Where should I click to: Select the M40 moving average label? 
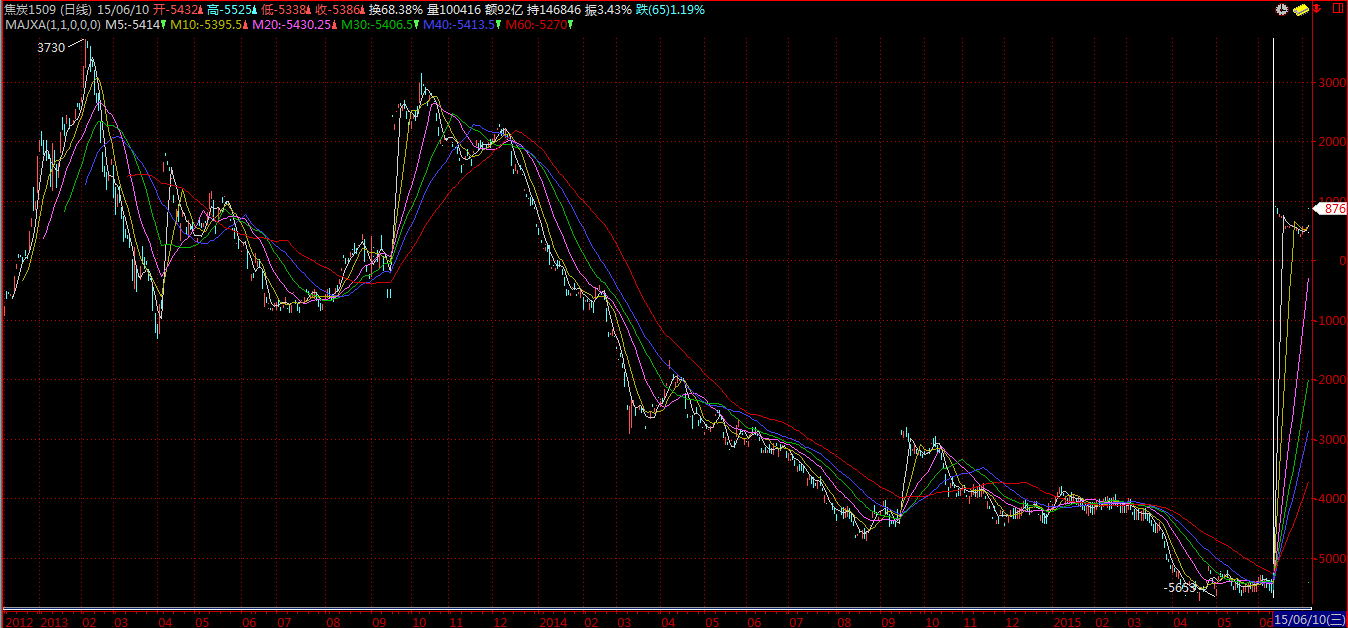(460, 24)
